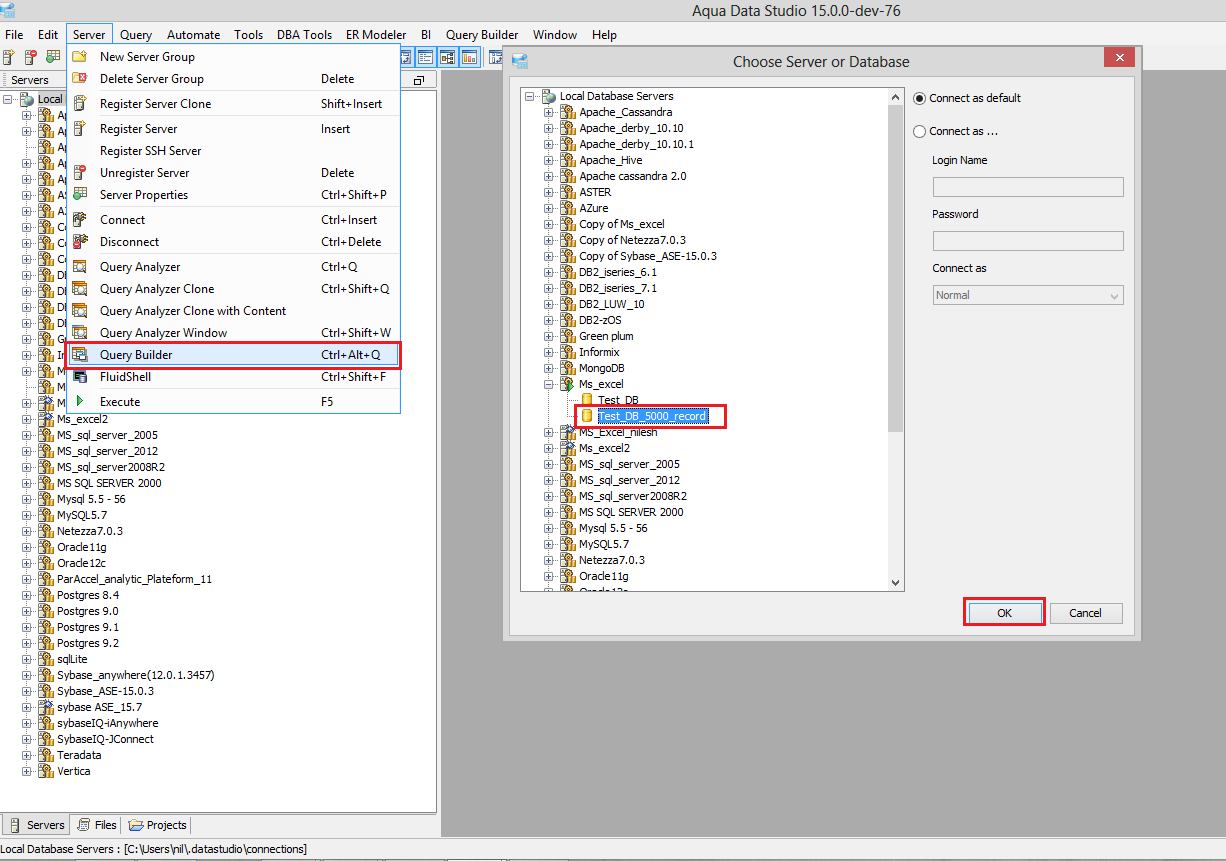Select Local Database Servers root in dialog
The height and width of the screenshot is (861, 1226).
(616, 96)
